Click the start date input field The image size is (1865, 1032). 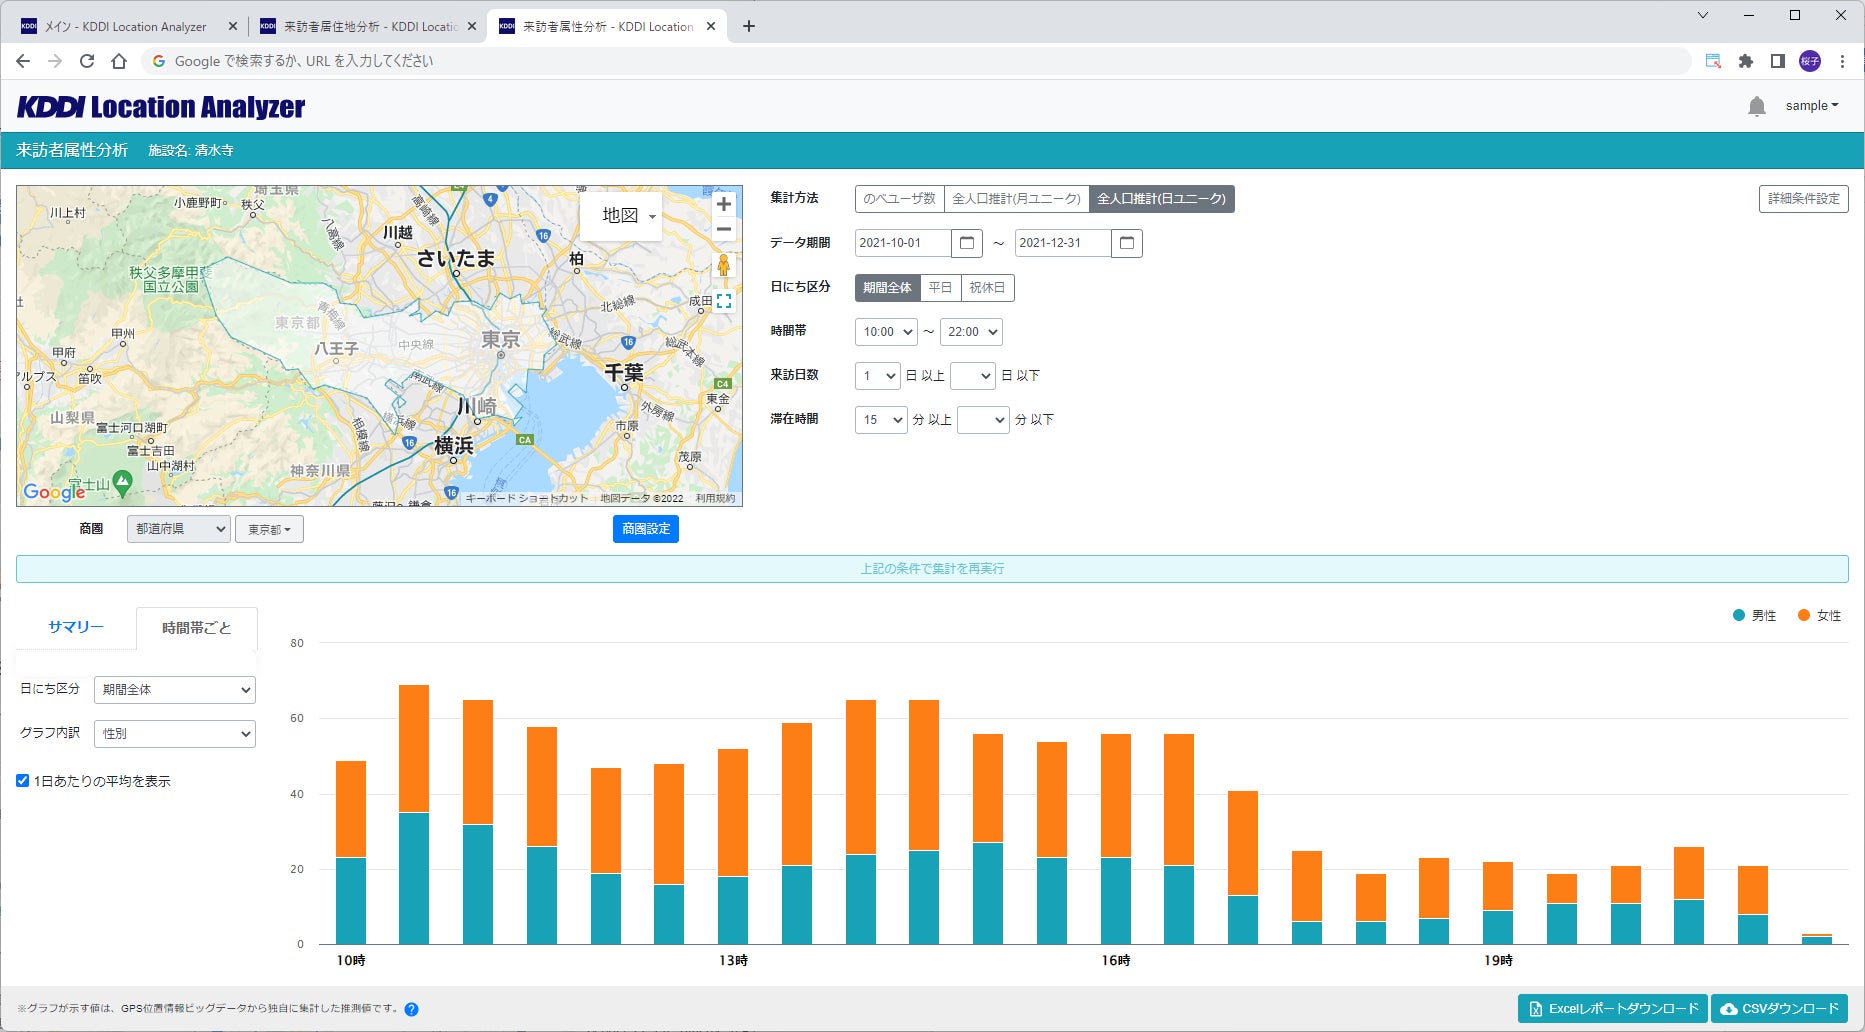[902, 243]
